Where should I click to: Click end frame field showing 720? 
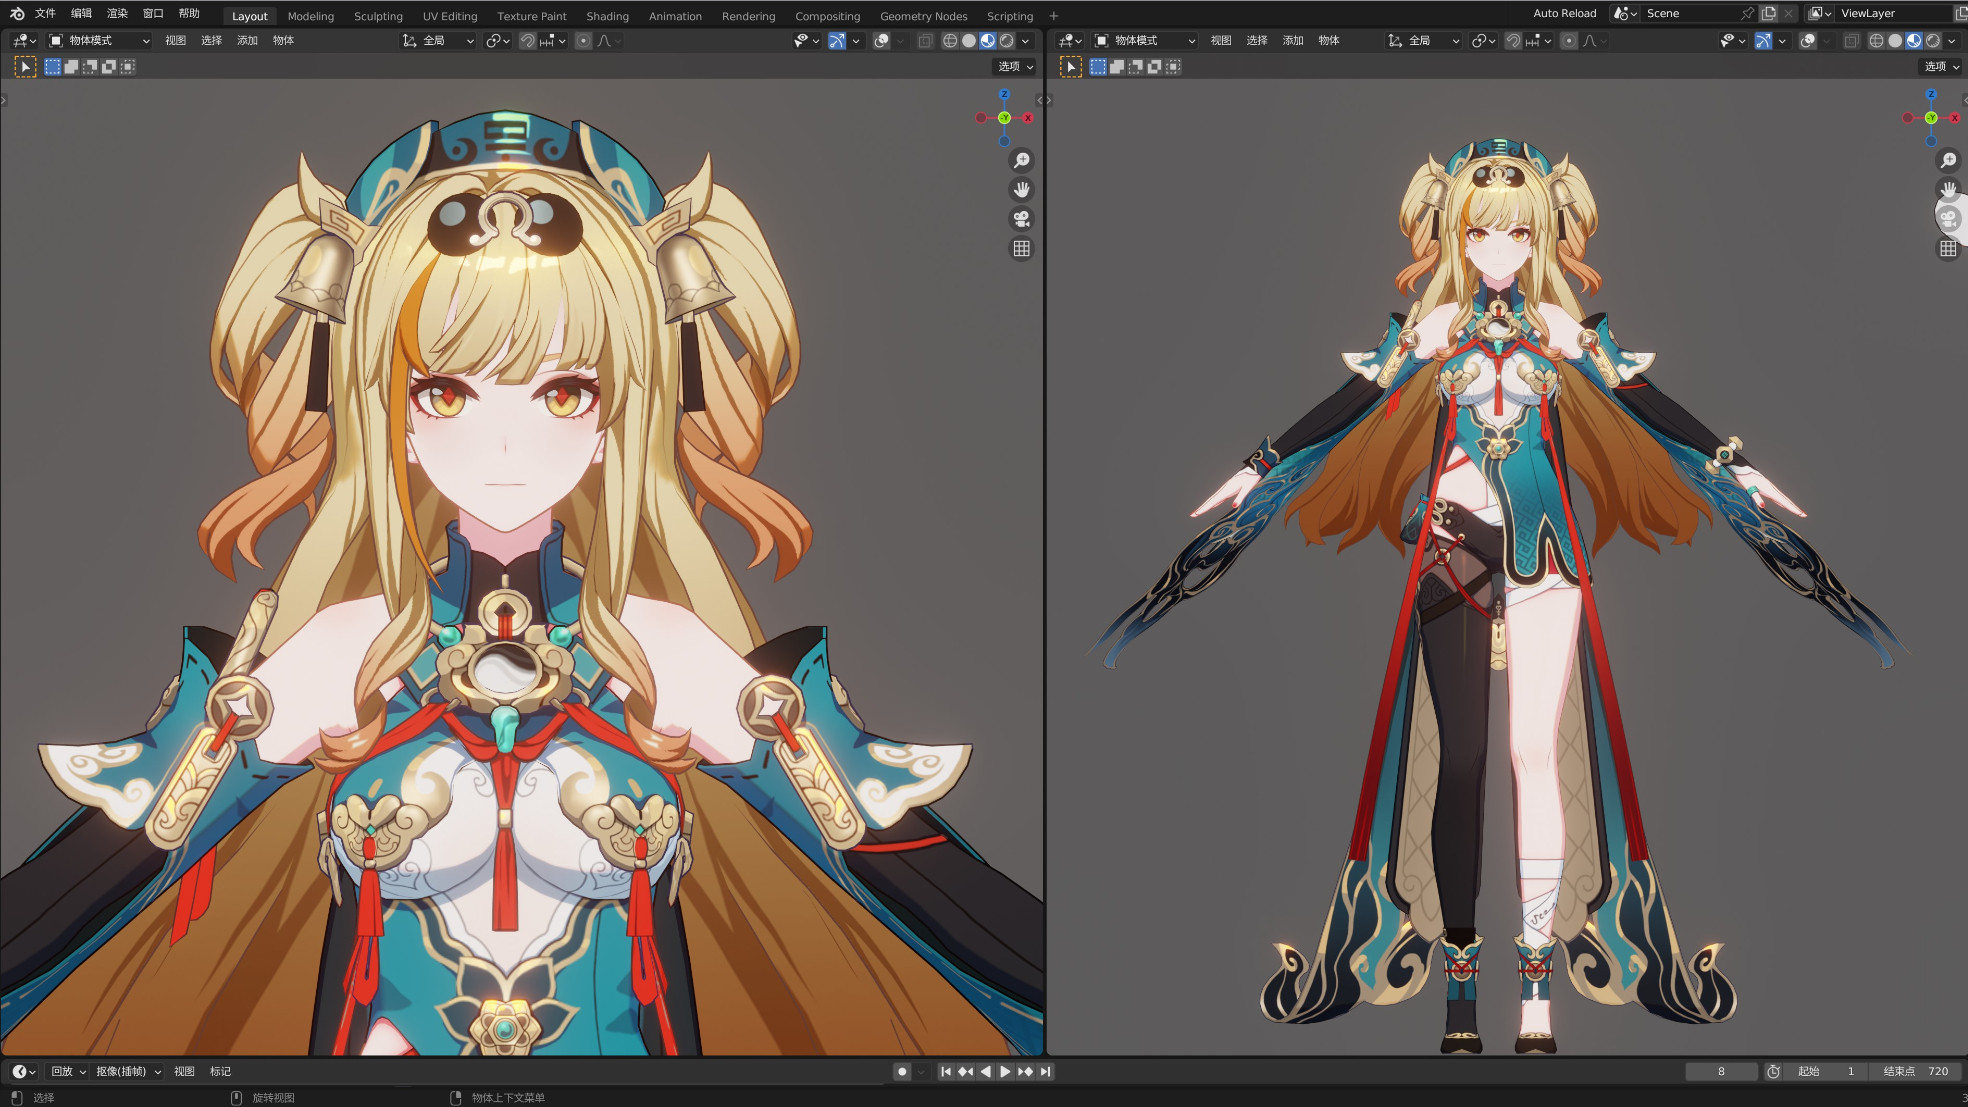coord(1915,1071)
